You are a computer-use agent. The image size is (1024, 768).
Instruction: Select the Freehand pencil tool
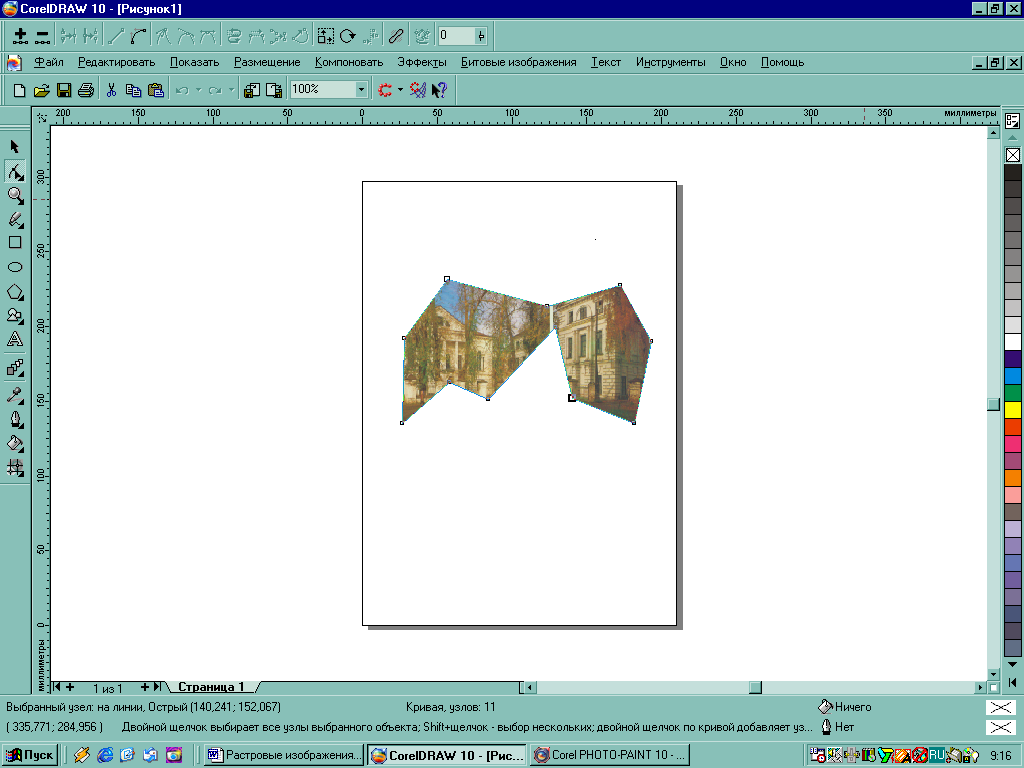(15, 219)
